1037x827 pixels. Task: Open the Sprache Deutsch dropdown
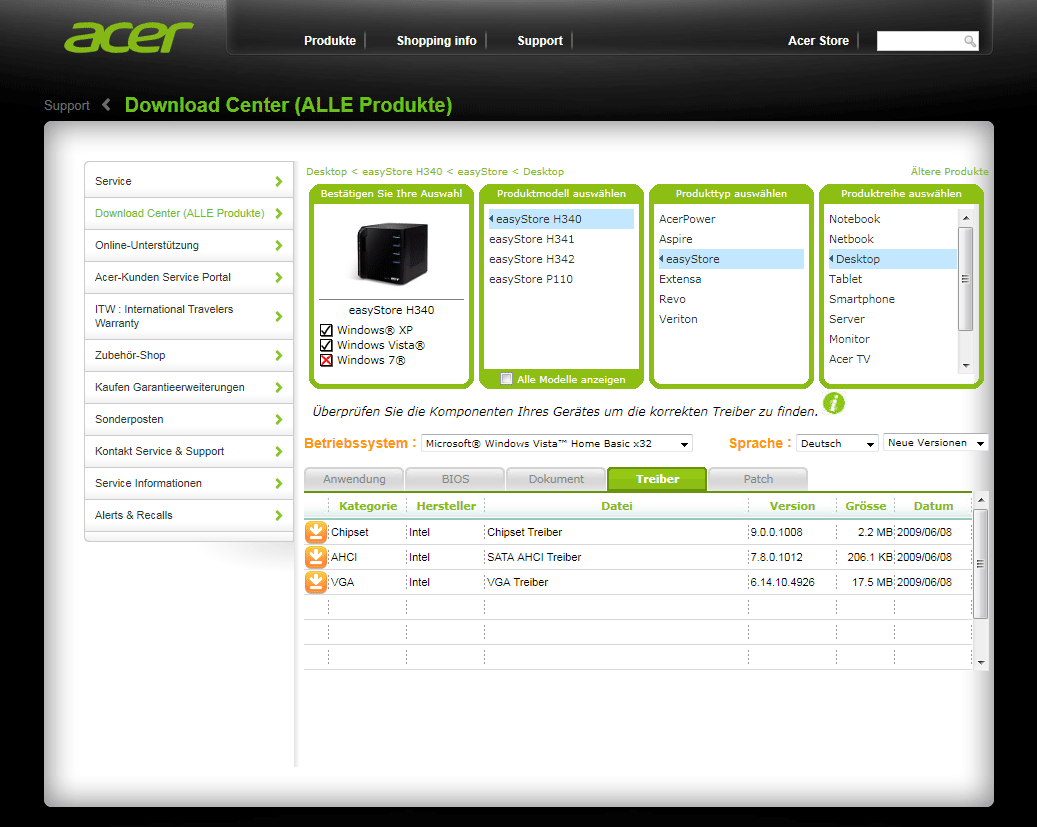(x=837, y=443)
